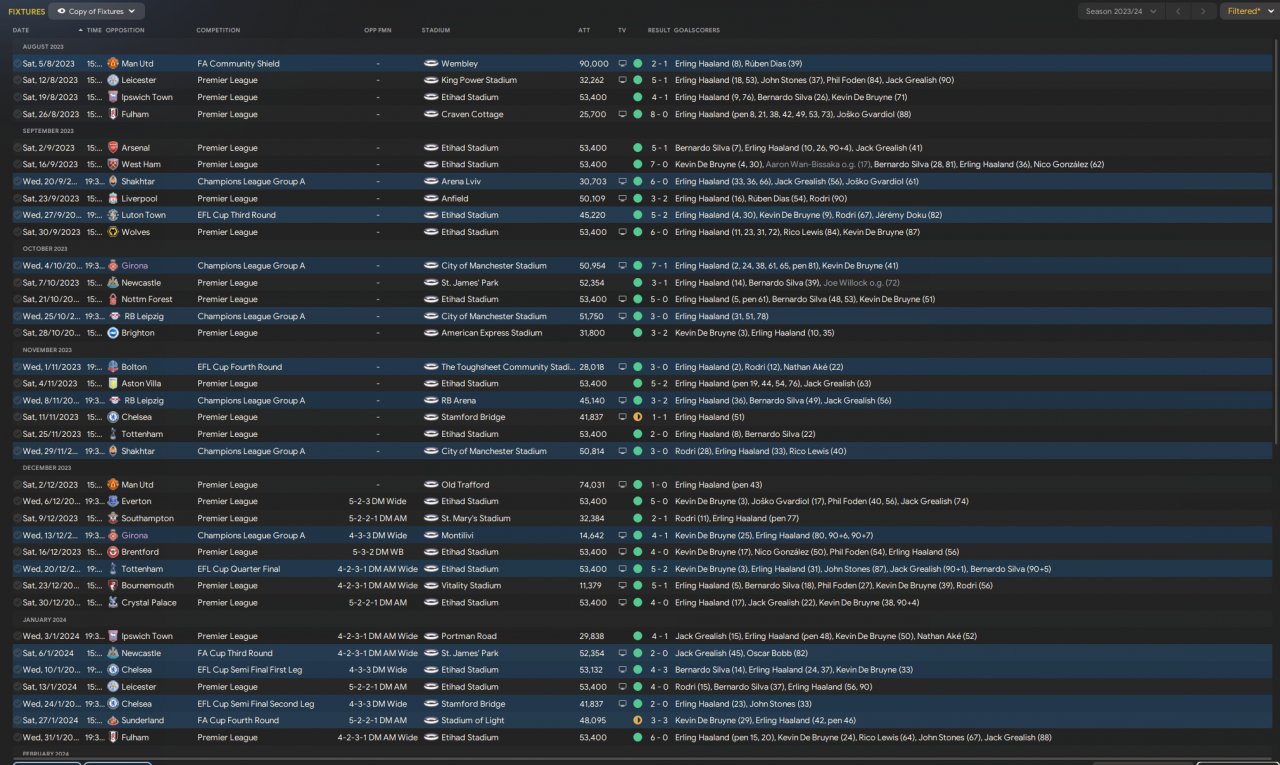Sort by the Opp Fmn column header
The width and height of the screenshot is (1280, 765).
(x=378, y=31)
